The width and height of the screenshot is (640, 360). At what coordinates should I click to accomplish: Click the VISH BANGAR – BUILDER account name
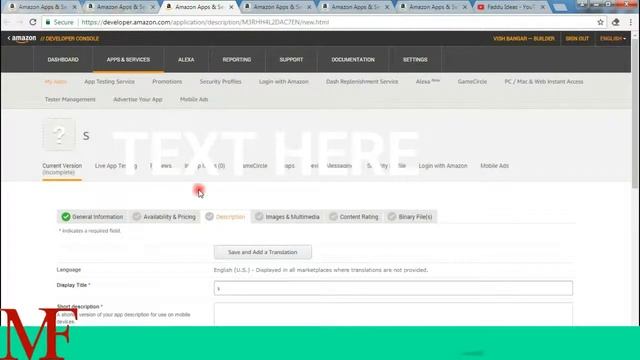pyautogui.click(x=524, y=38)
